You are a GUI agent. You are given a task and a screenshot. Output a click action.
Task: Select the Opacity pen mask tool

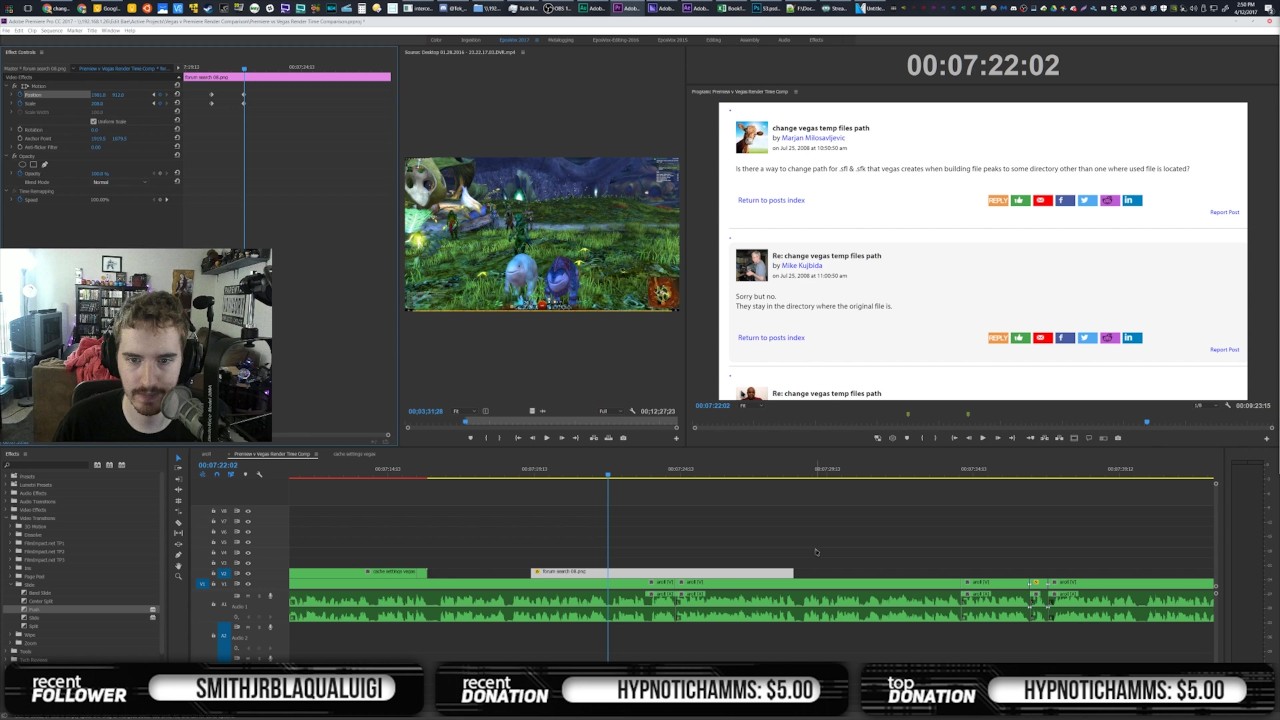44,165
